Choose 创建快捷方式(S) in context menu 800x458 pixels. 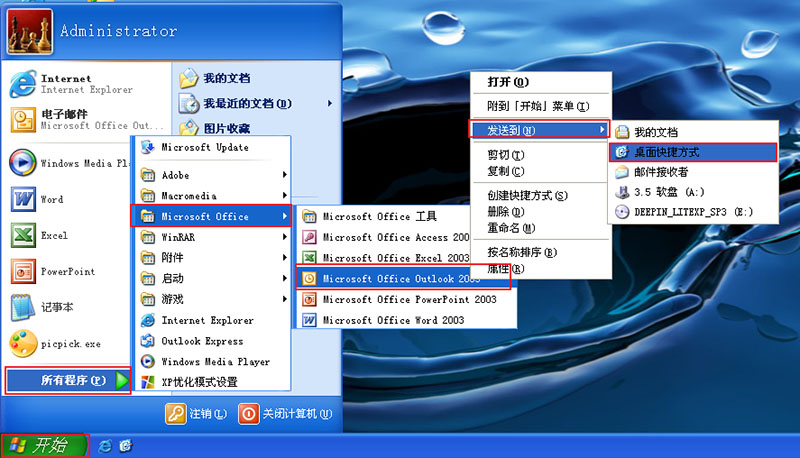[x=540, y=195]
